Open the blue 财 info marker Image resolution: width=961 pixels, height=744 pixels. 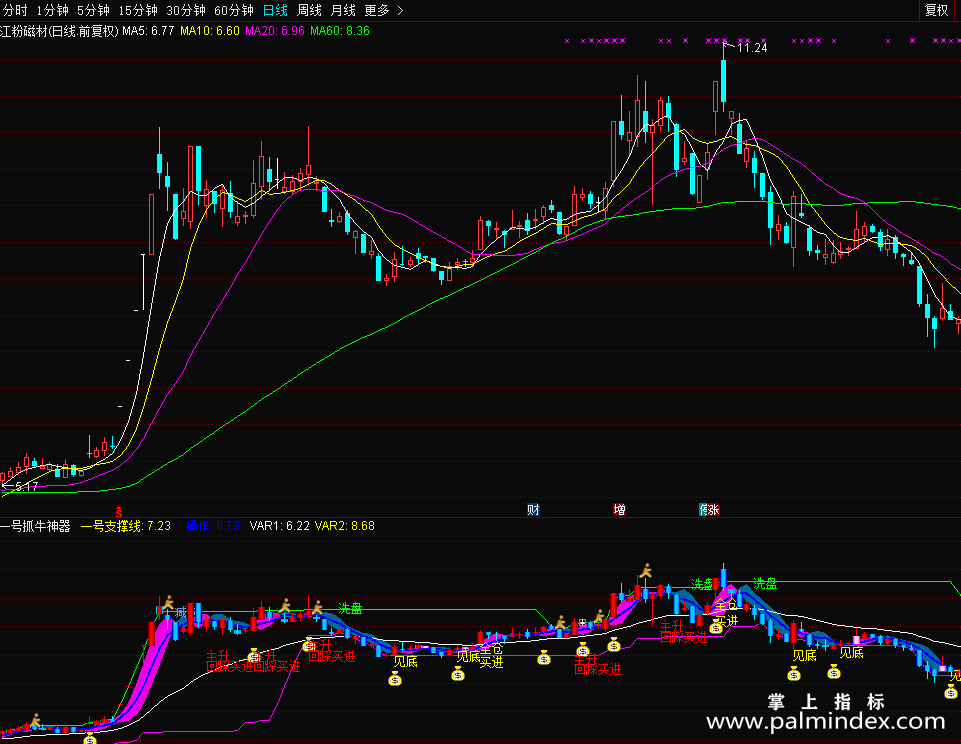(x=533, y=509)
